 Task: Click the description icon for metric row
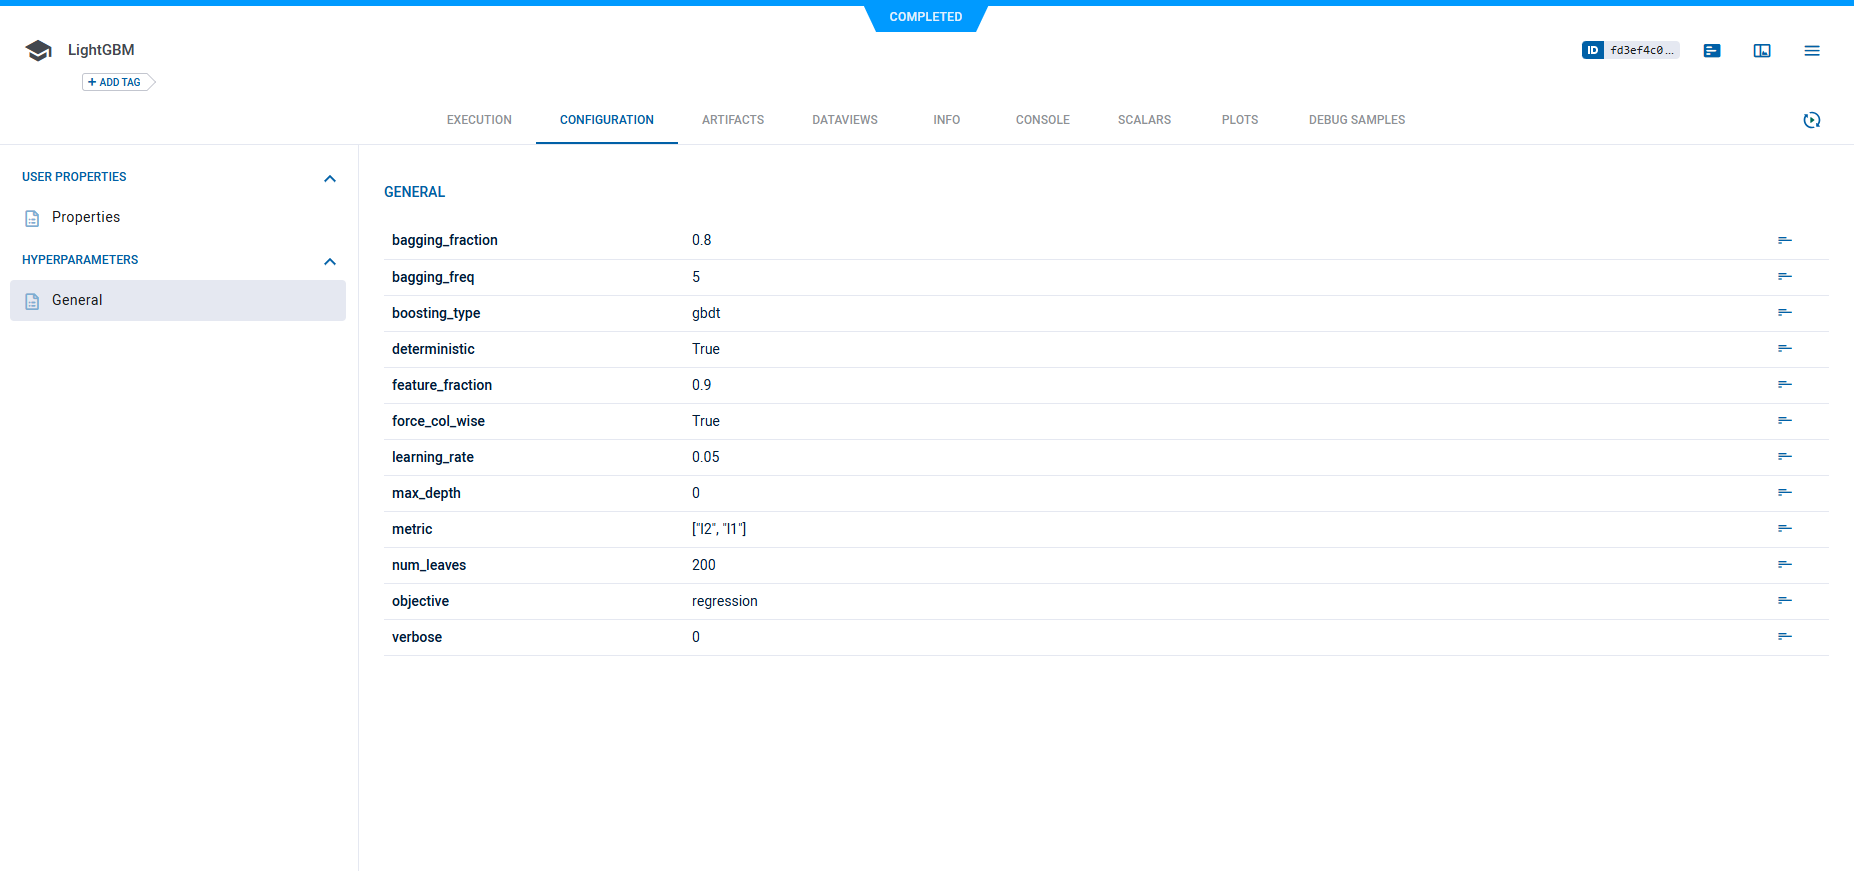[1784, 529]
